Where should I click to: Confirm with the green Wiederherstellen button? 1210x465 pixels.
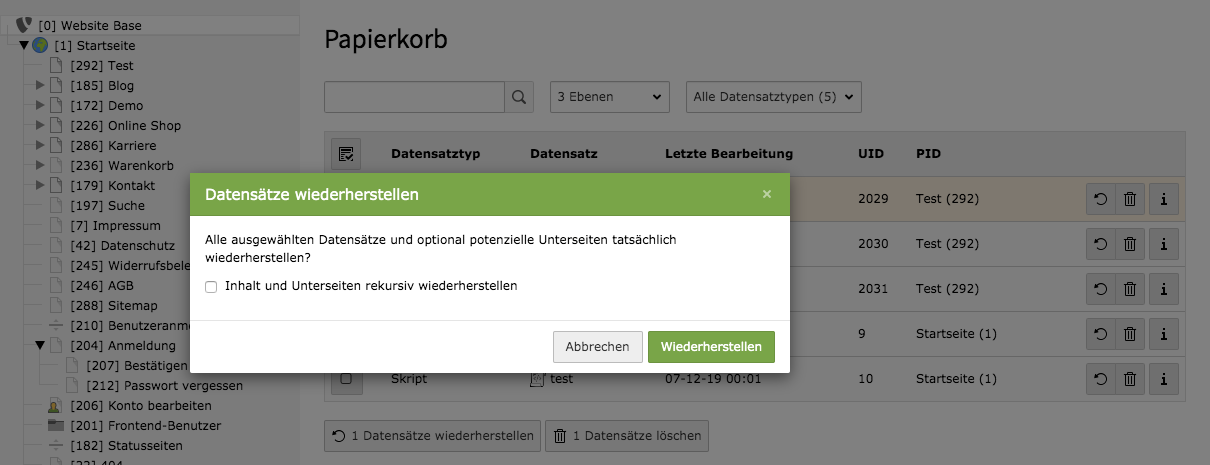coord(711,347)
